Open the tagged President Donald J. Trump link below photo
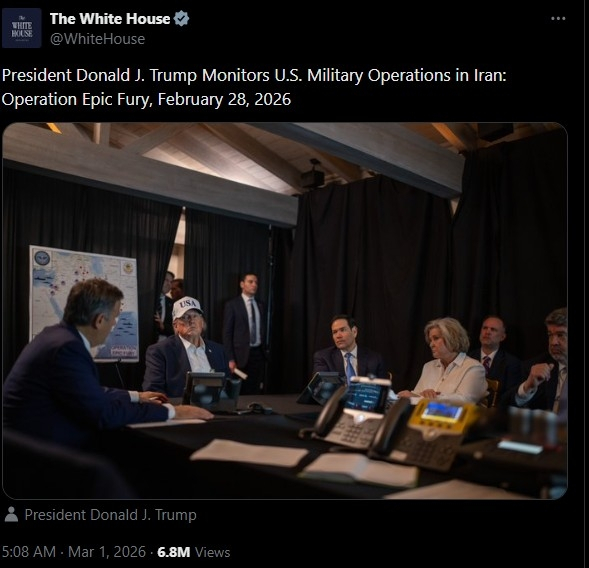Screen dimensions: 589x568 point(110,515)
